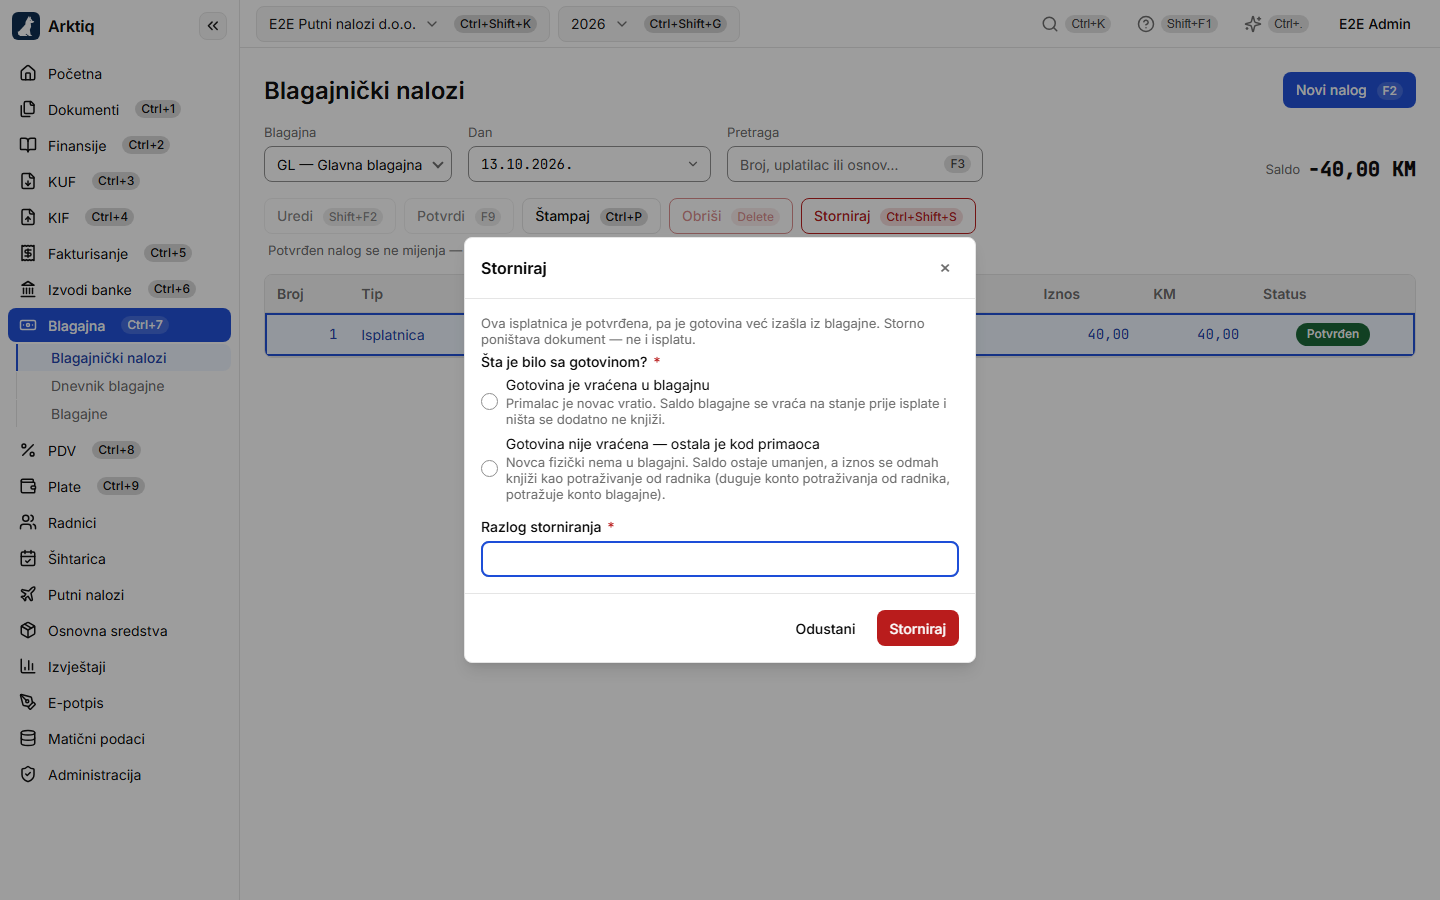Click the KIF icon in the sidebar

pyautogui.click(x=28, y=217)
